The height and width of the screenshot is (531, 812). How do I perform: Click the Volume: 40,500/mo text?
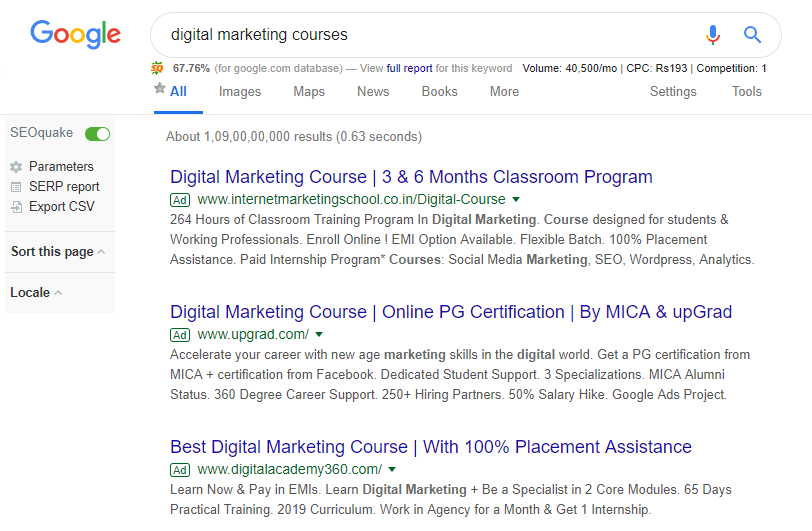[570, 68]
